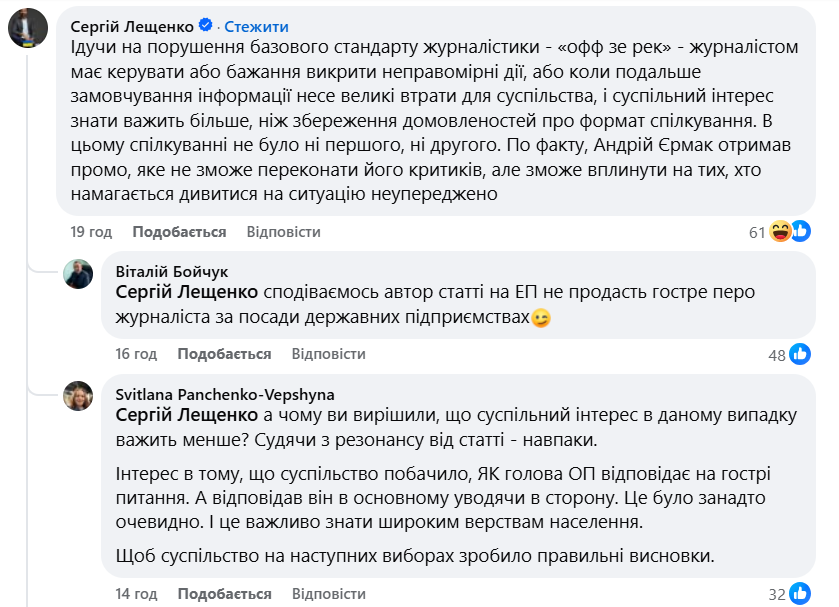Open Сергій Лещенко's profile picture
Viewport: 839px width, 607px height.
28,29
